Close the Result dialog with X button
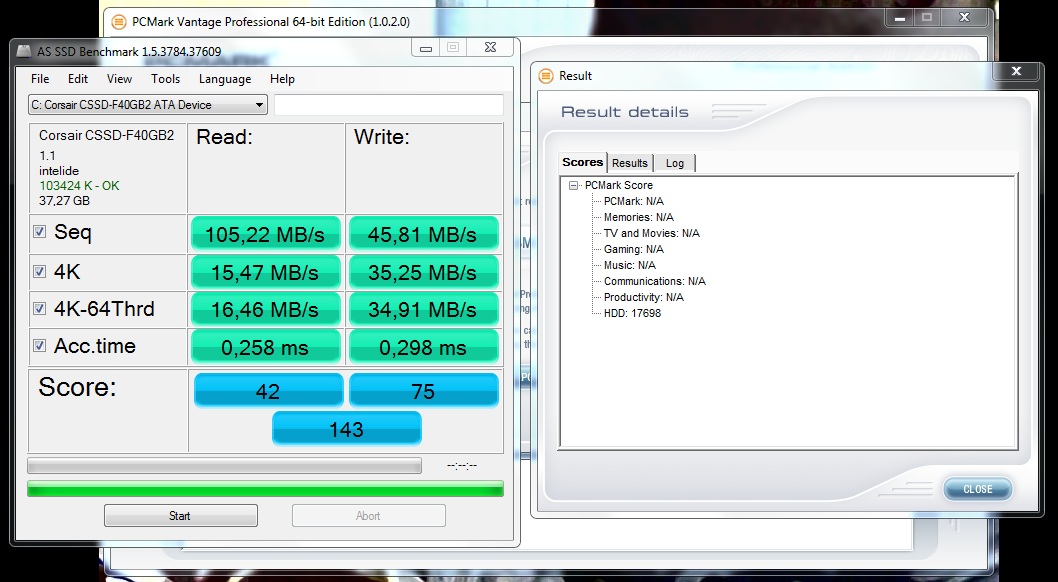This screenshot has height=582, width=1058. pos(1016,71)
